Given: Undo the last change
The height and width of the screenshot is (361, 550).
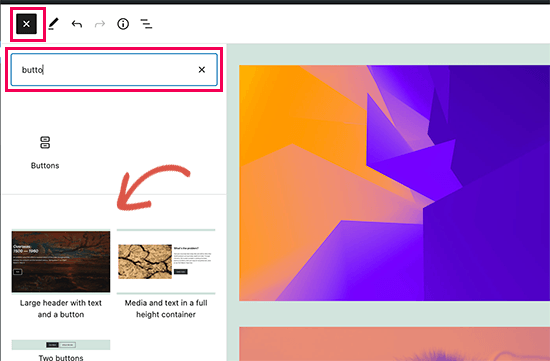Looking at the screenshot, I should click(x=77, y=24).
